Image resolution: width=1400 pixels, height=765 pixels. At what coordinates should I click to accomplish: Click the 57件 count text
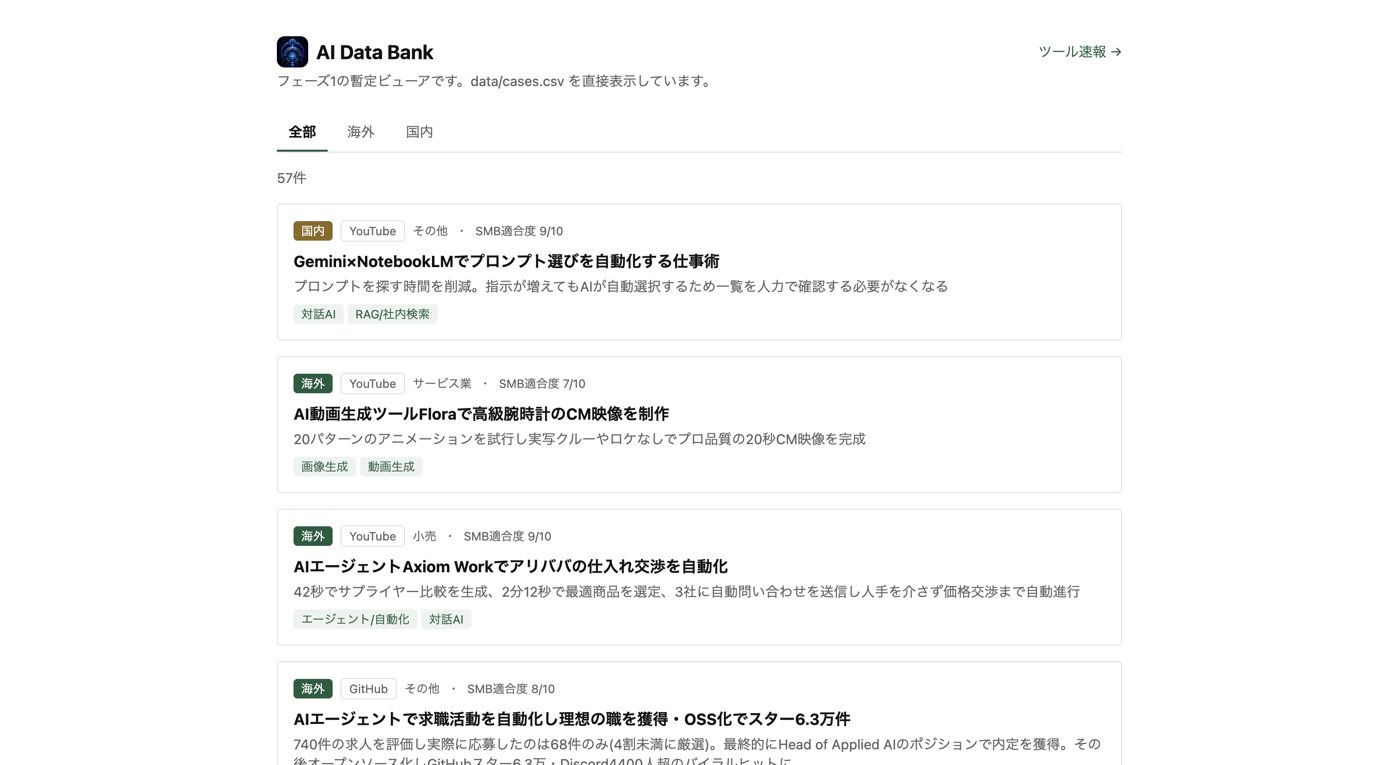pos(292,178)
